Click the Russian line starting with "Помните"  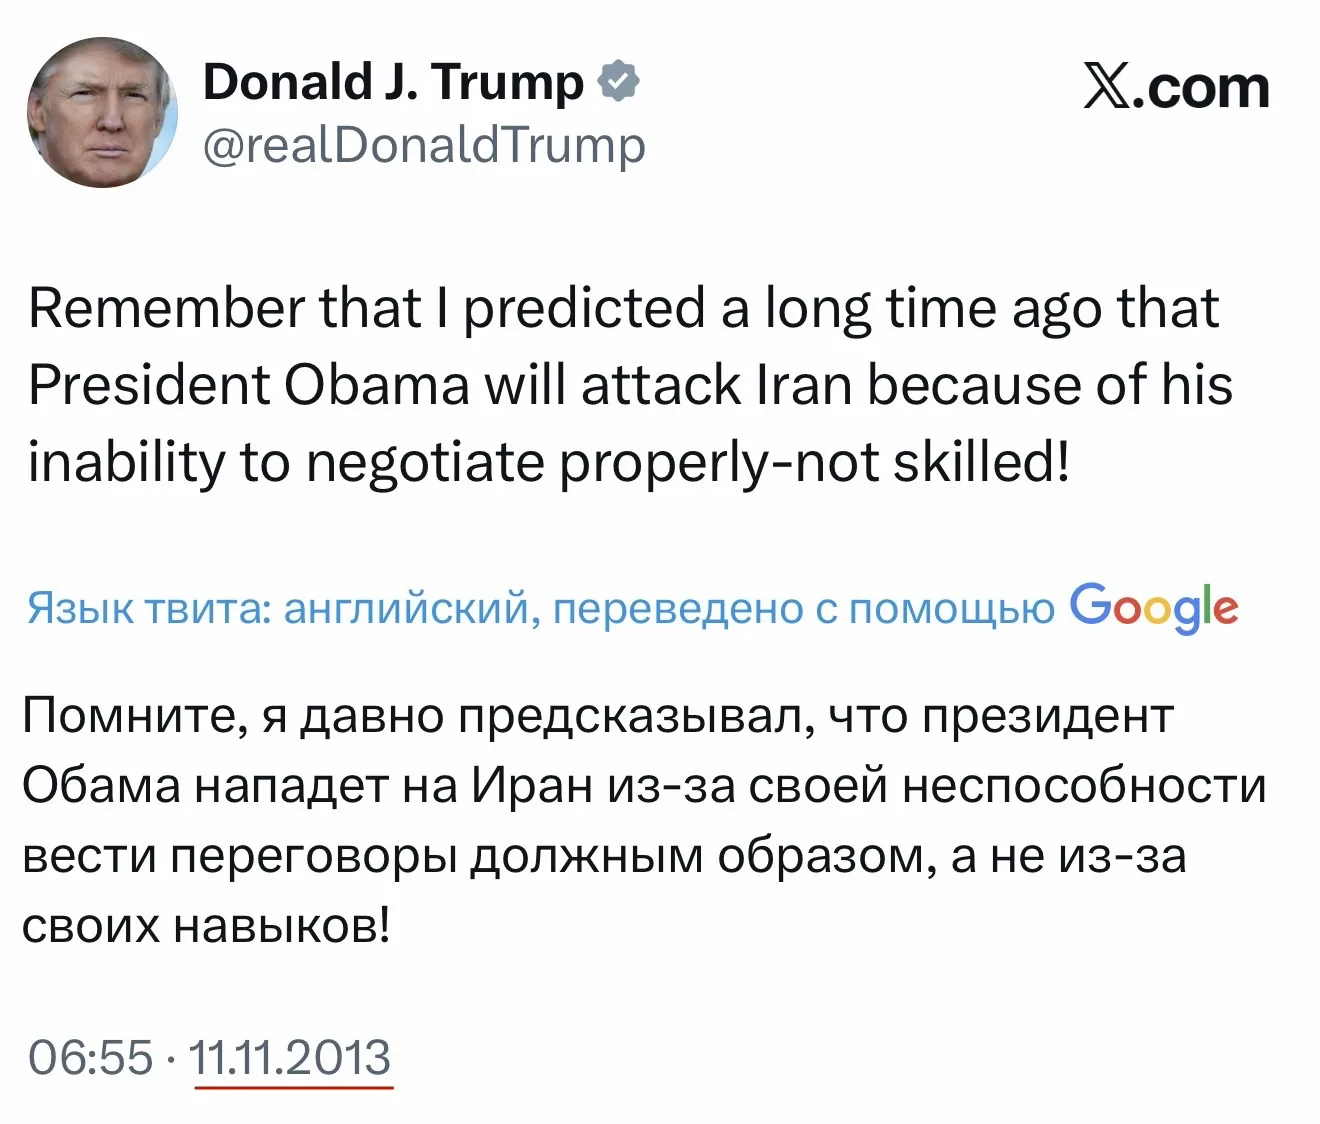(596, 716)
